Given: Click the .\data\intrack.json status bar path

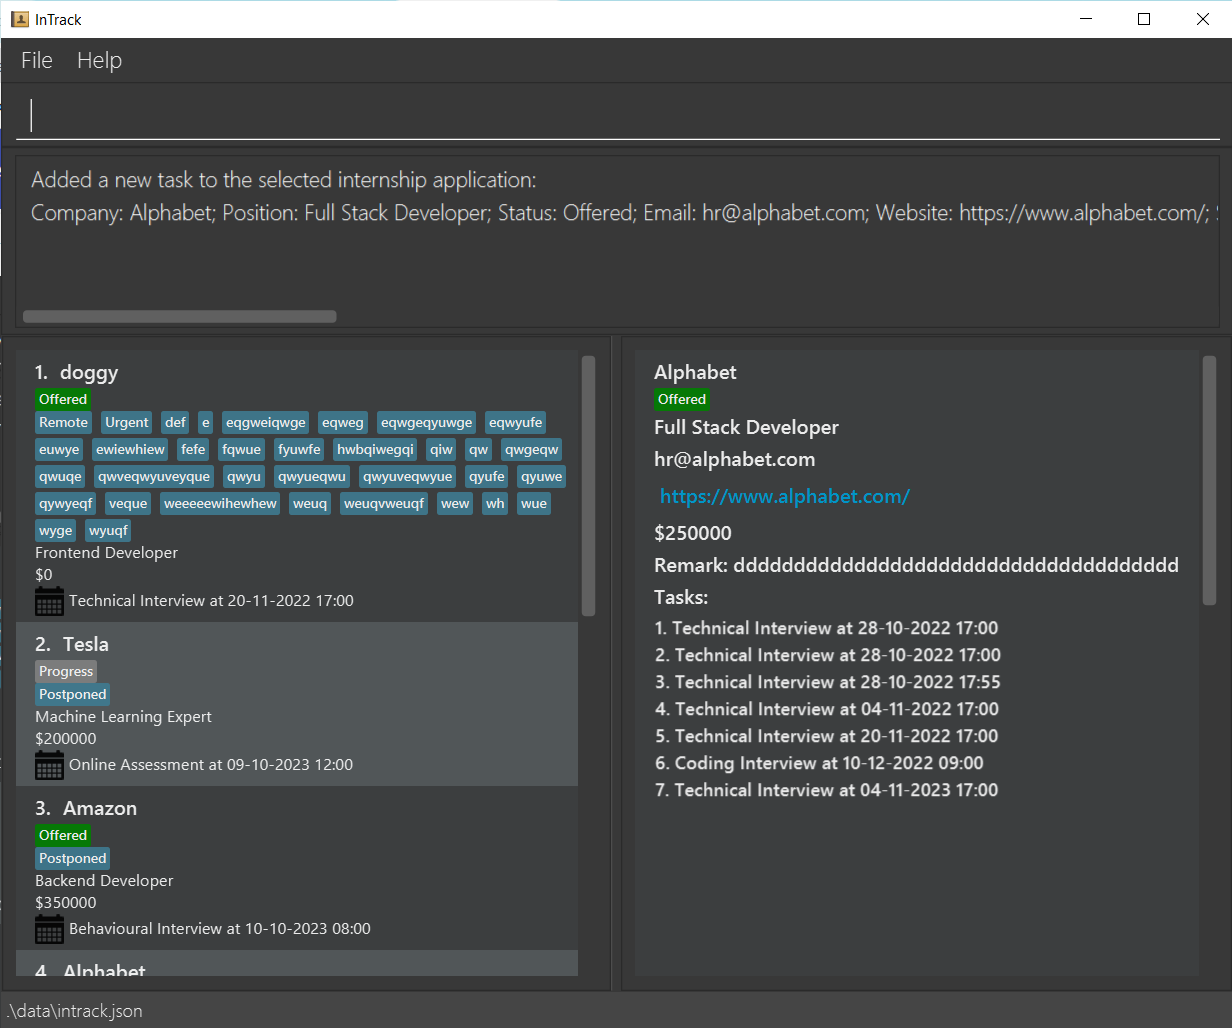Looking at the screenshot, I should pyautogui.click(x=75, y=1011).
